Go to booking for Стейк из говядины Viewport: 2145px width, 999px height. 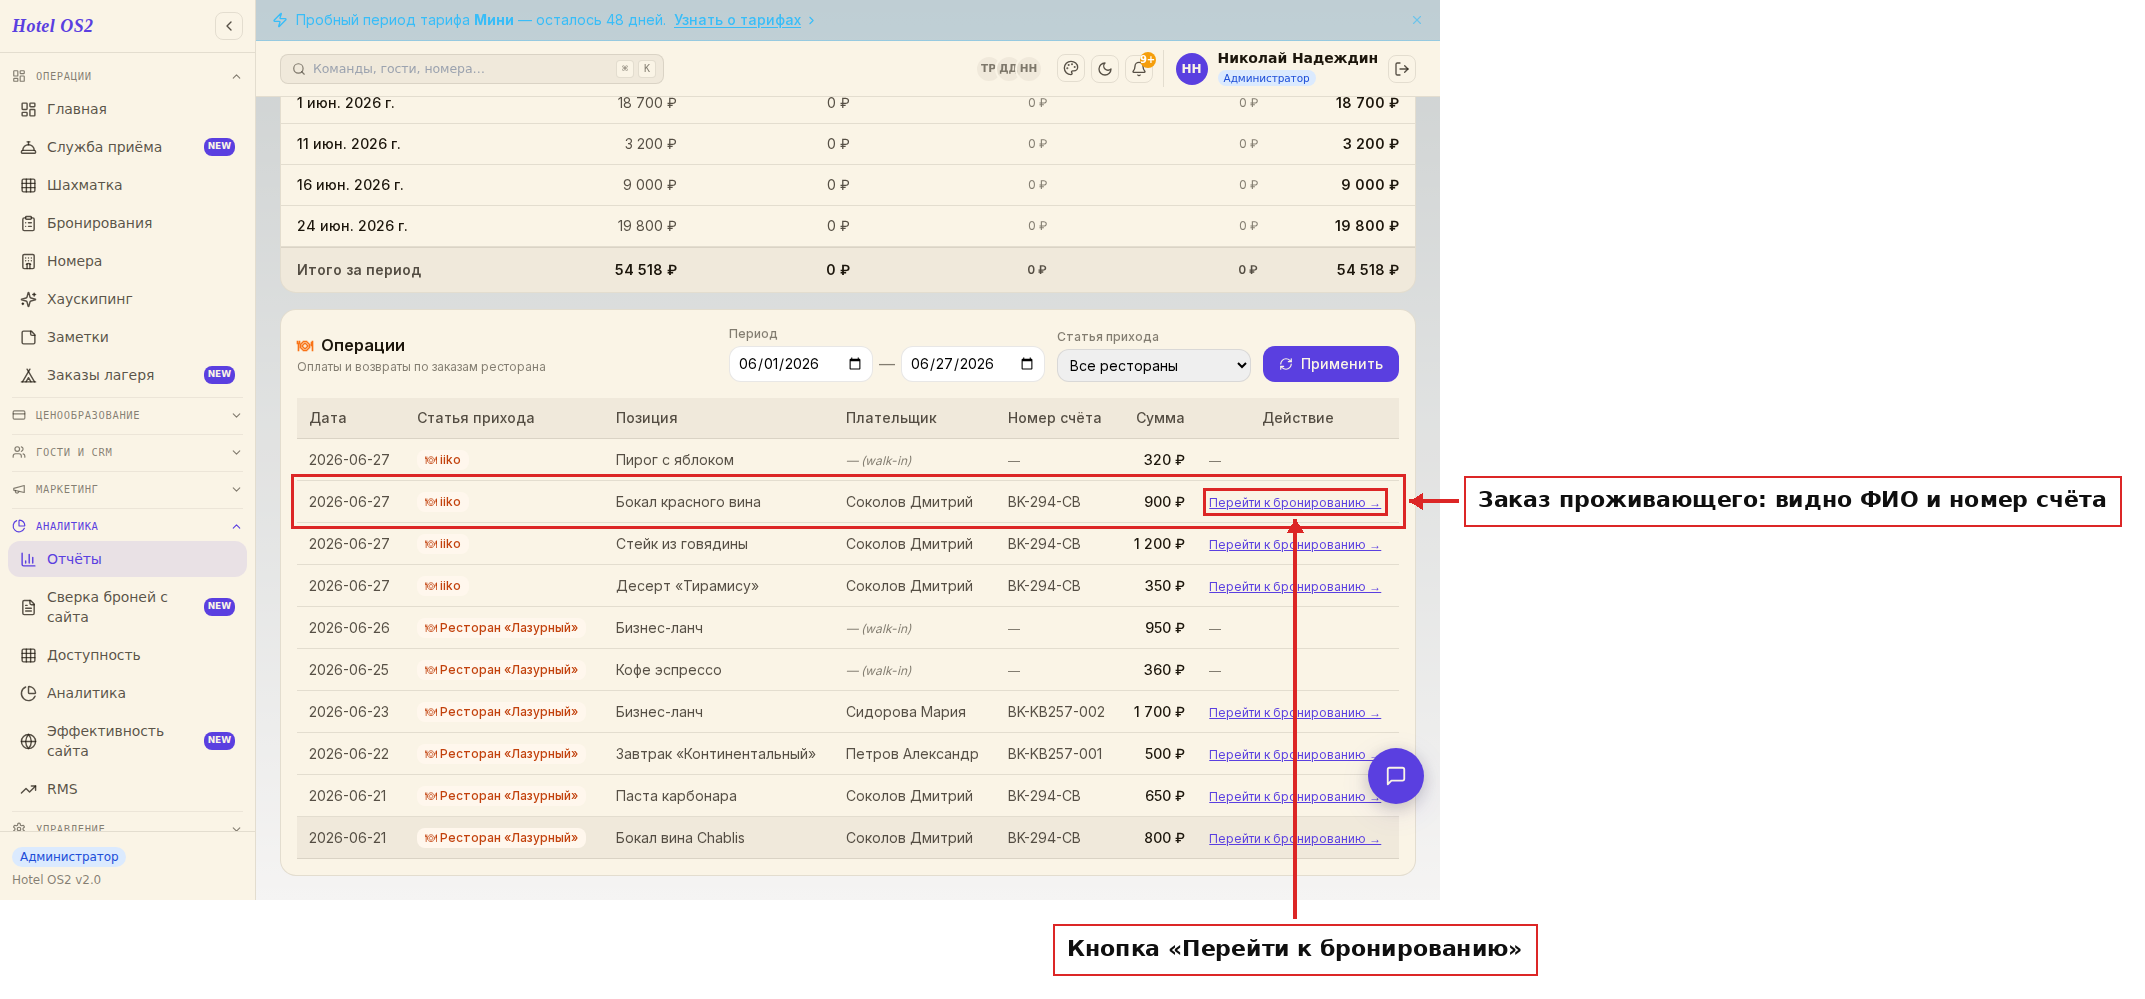pyautogui.click(x=1294, y=545)
